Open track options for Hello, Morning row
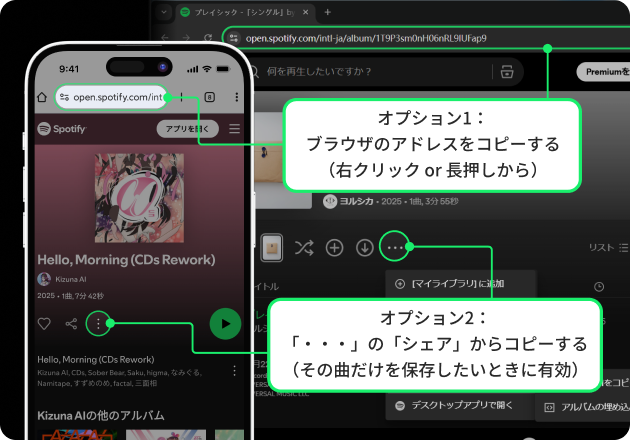Image resolution: width=630 pixels, height=440 pixels. click(x=234, y=370)
